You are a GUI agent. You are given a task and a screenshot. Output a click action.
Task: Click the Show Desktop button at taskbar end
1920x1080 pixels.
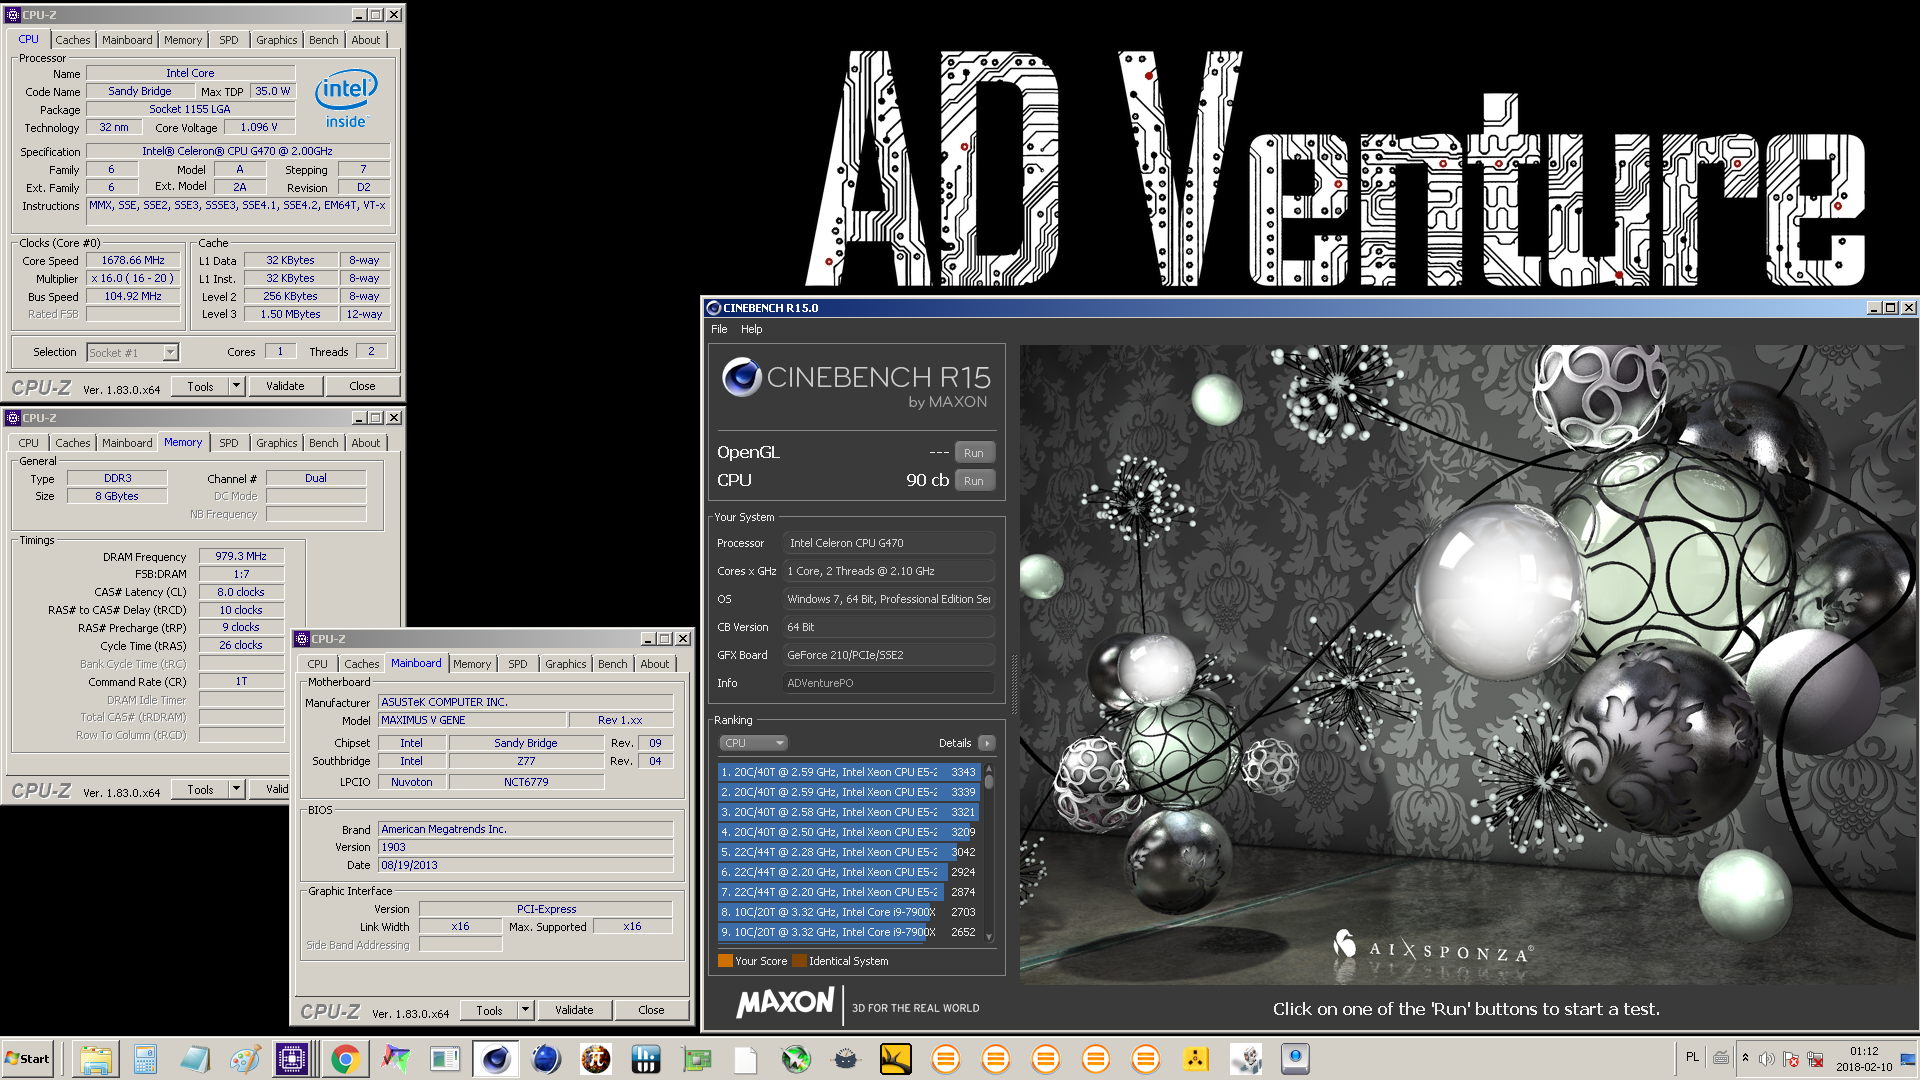tap(1909, 1059)
